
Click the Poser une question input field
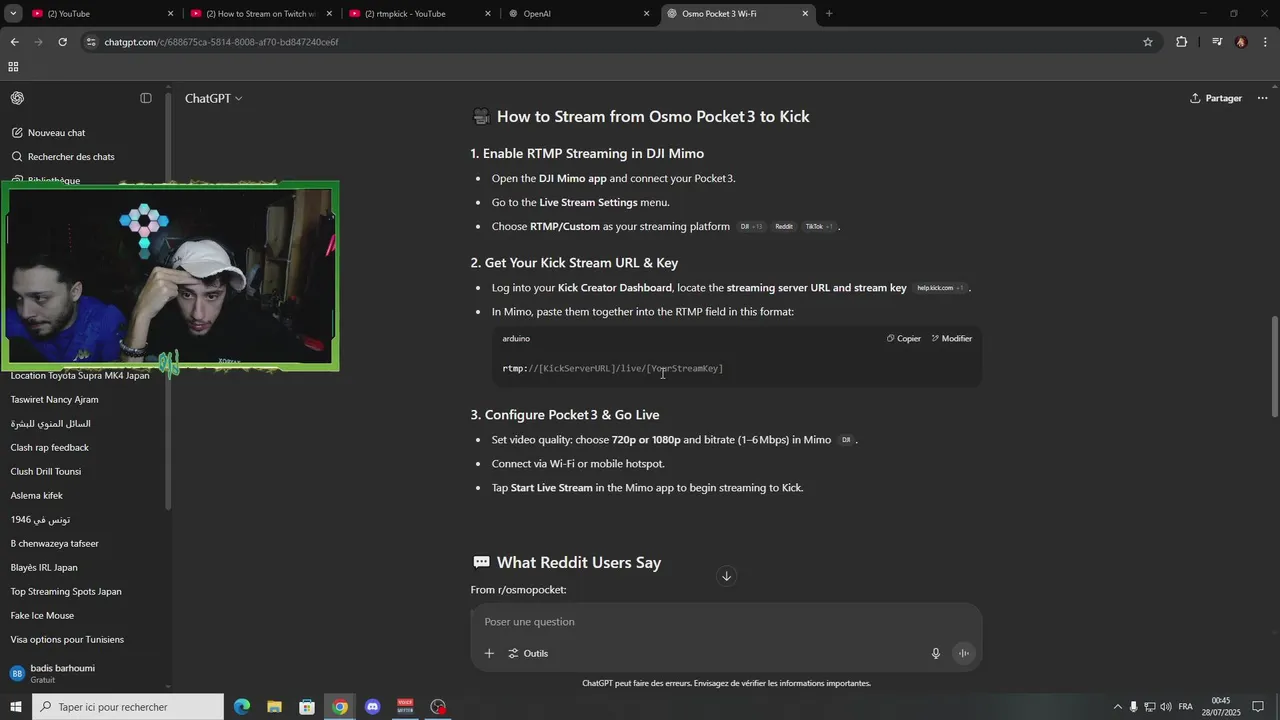coord(726,622)
